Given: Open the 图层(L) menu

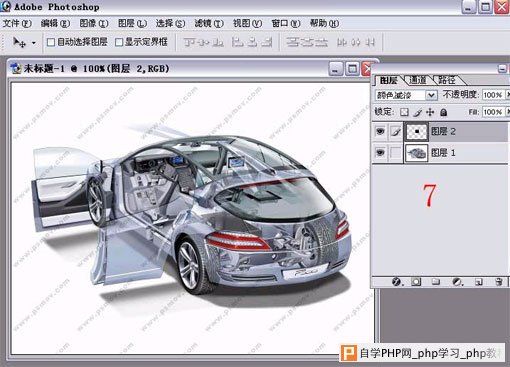Looking at the screenshot, I should click(132, 23).
